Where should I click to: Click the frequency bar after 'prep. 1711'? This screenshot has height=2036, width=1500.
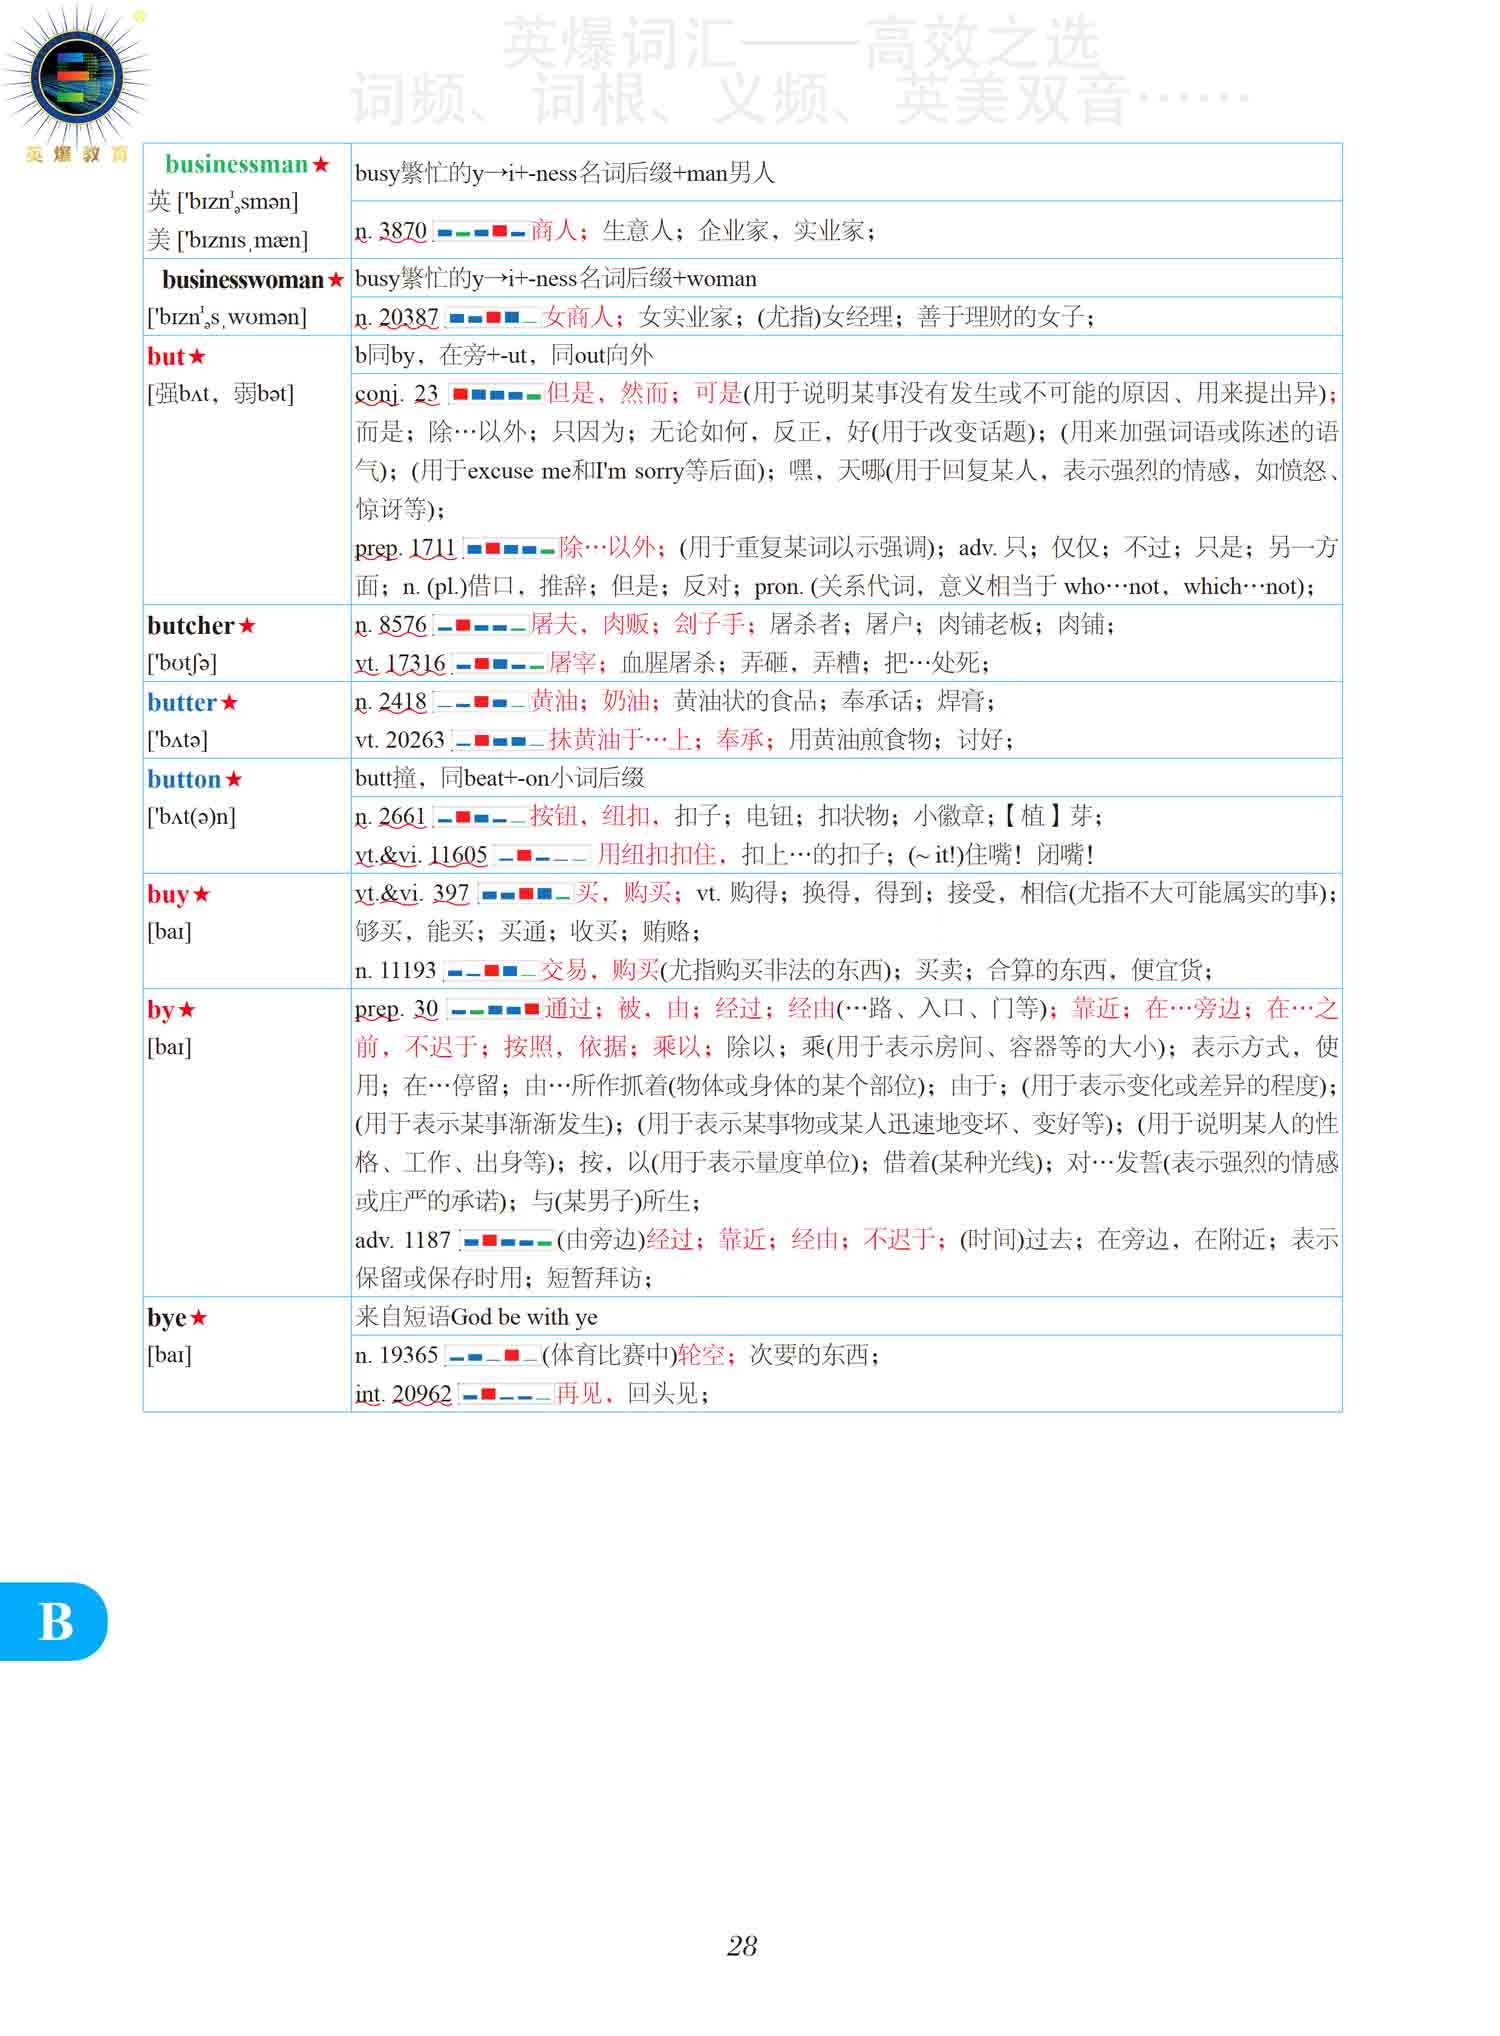[x=510, y=549]
